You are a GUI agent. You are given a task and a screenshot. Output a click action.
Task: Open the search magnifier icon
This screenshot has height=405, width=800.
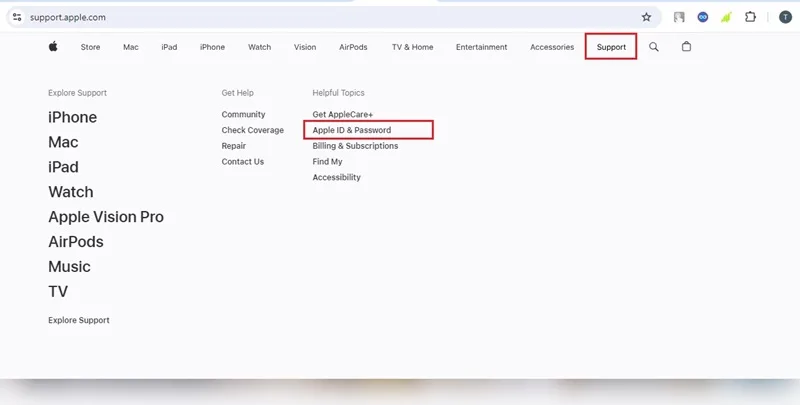(x=654, y=47)
